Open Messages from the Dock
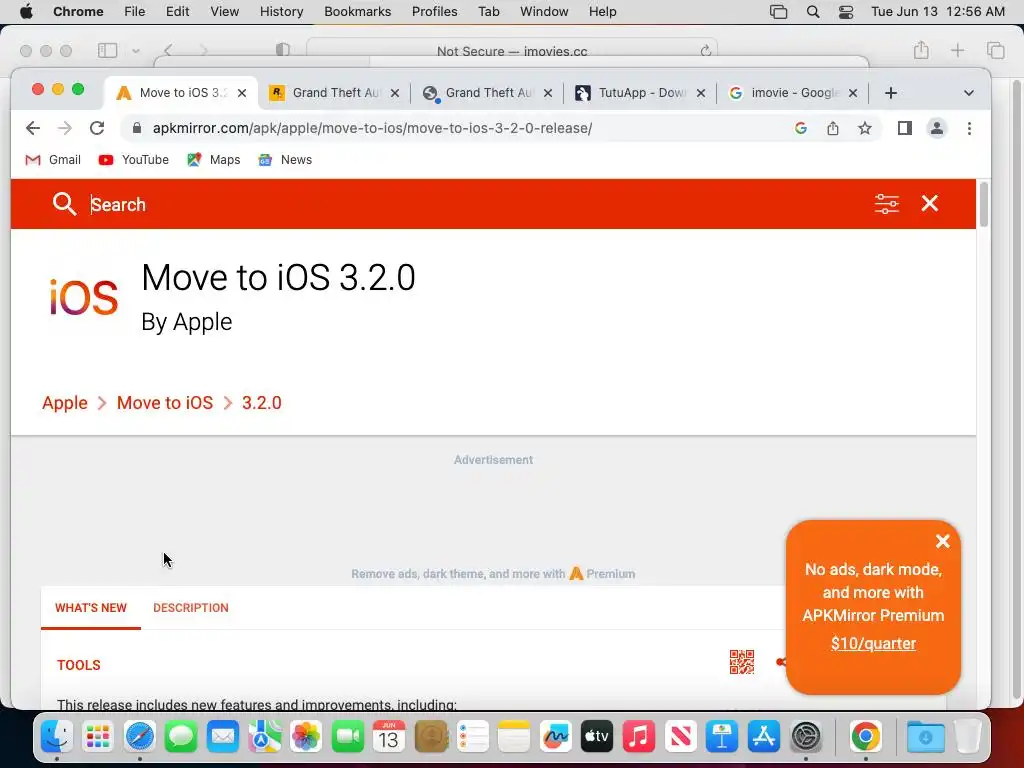1024x768 pixels. pos(181,737)
